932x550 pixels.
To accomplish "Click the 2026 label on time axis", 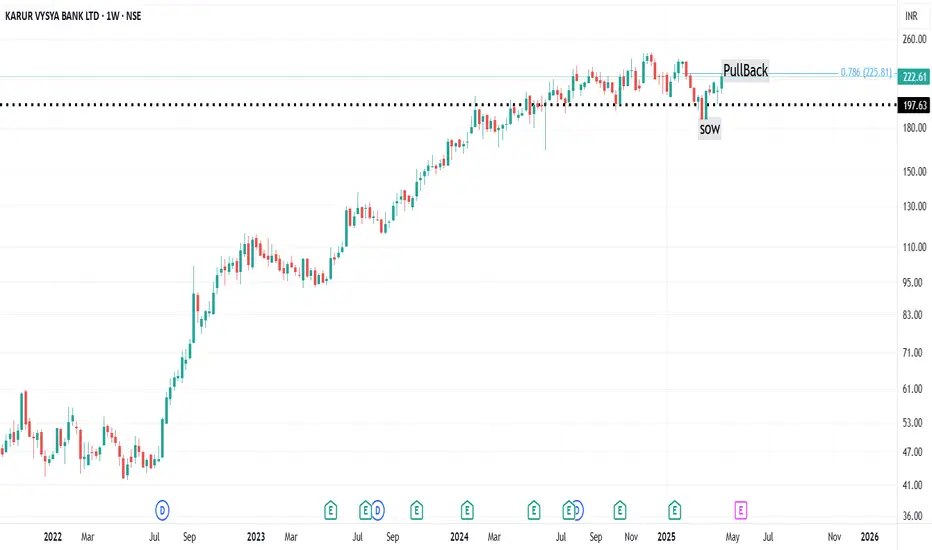I will 870,537.
